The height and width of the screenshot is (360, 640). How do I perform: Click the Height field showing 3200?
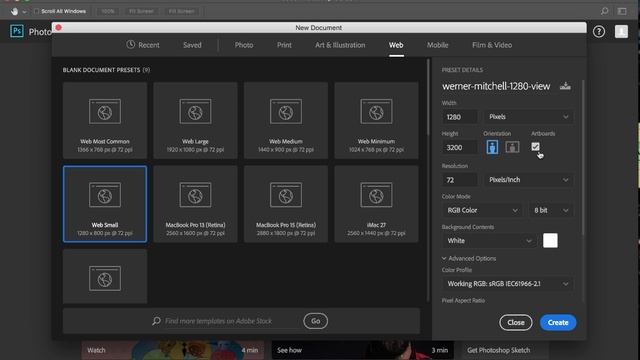[460, 147]
